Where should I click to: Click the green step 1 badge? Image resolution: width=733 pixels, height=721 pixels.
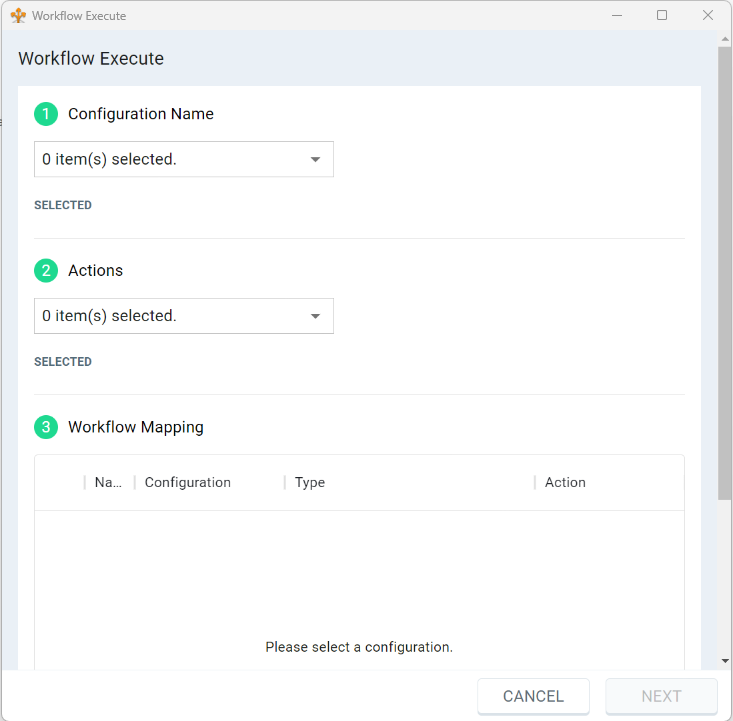[x=46, y=114]
